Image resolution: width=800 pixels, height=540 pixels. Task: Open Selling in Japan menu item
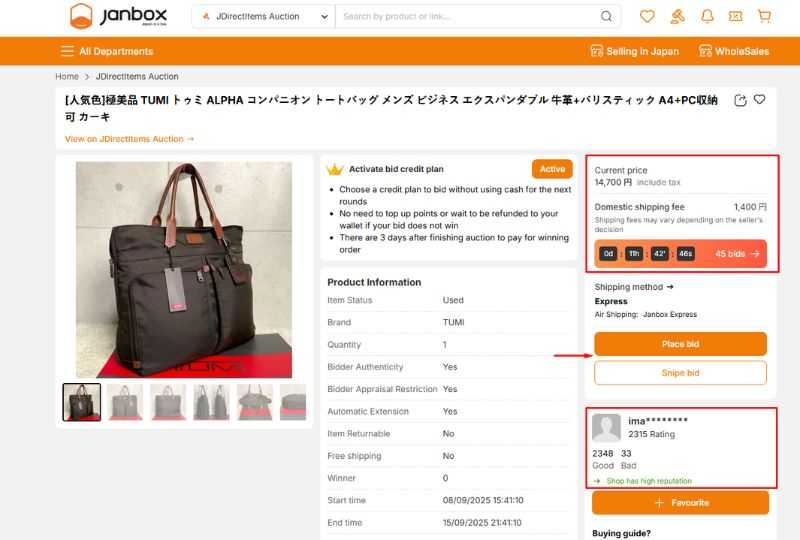coord(634,51)
